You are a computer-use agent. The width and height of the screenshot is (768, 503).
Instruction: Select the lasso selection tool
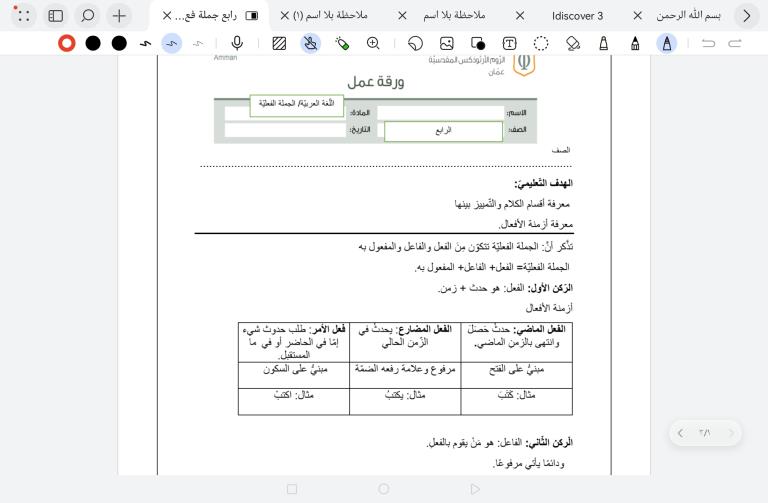tap(541, 43)
